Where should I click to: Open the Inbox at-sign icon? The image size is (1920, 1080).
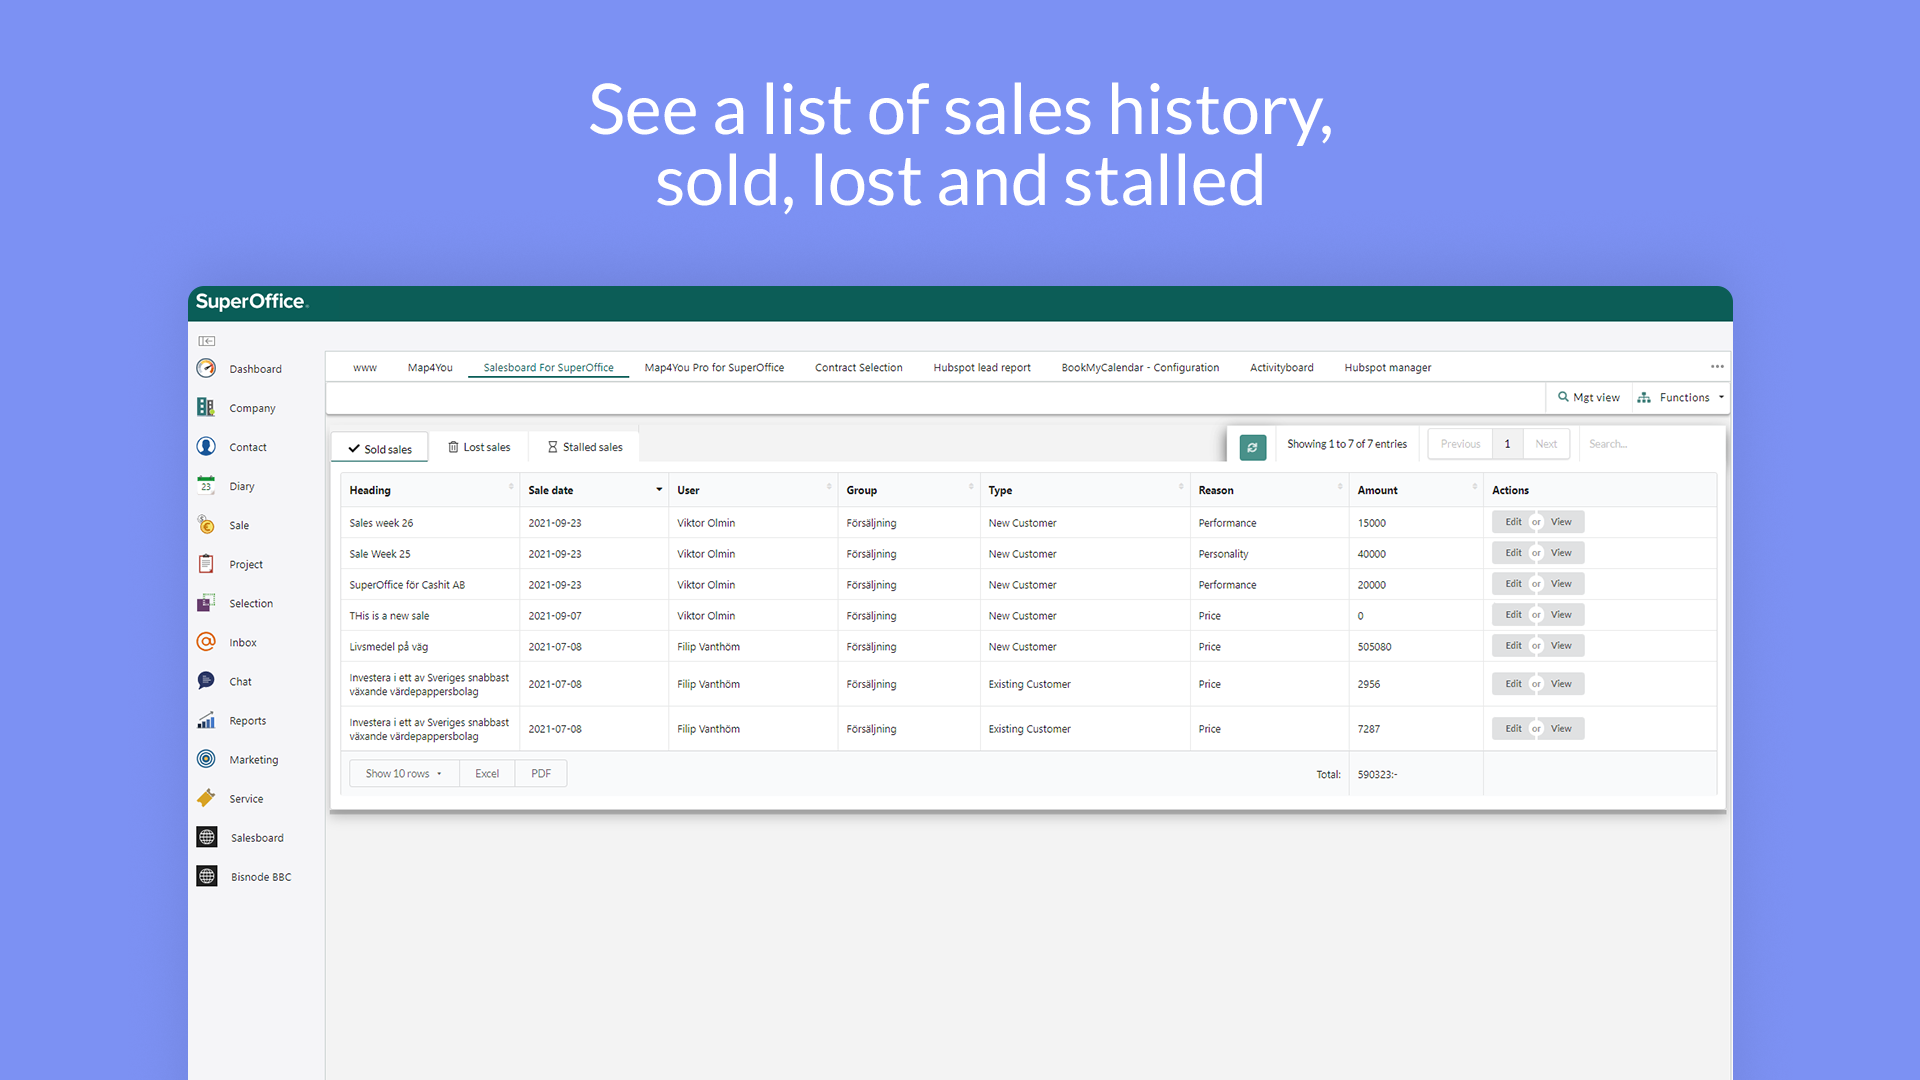[206, 642]
